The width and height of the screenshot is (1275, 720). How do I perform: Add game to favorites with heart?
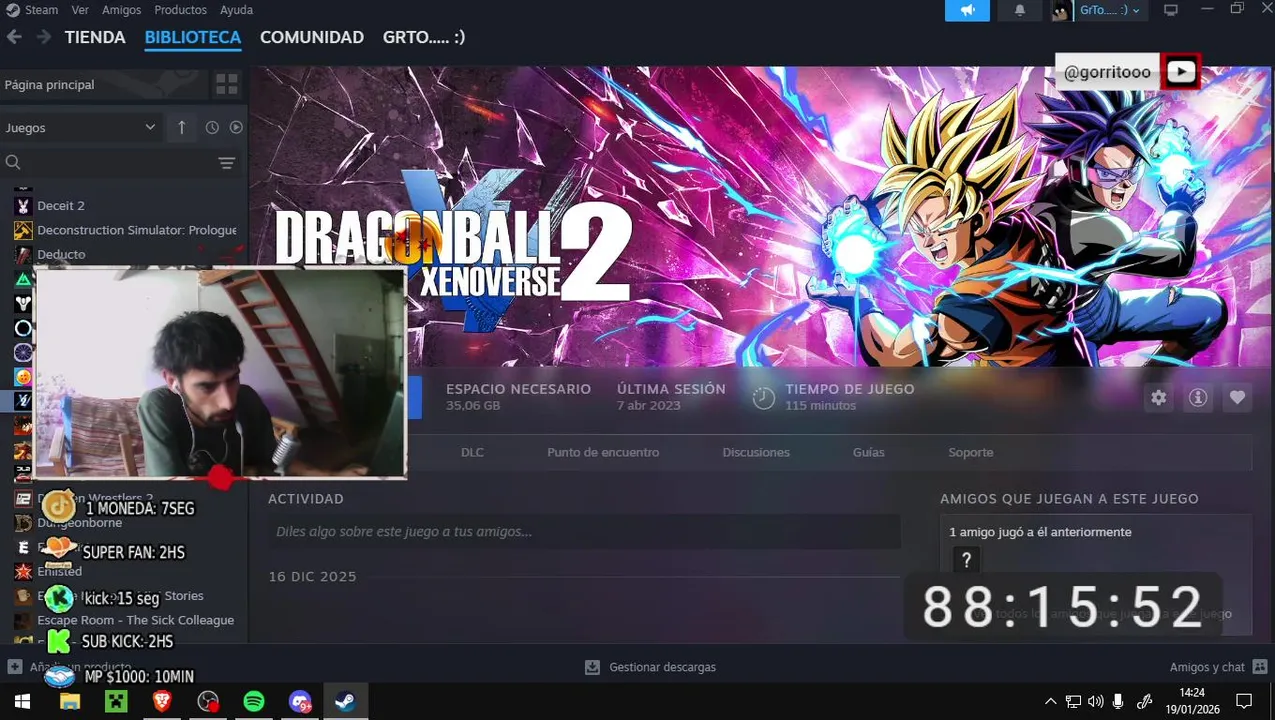[1237, 397]
